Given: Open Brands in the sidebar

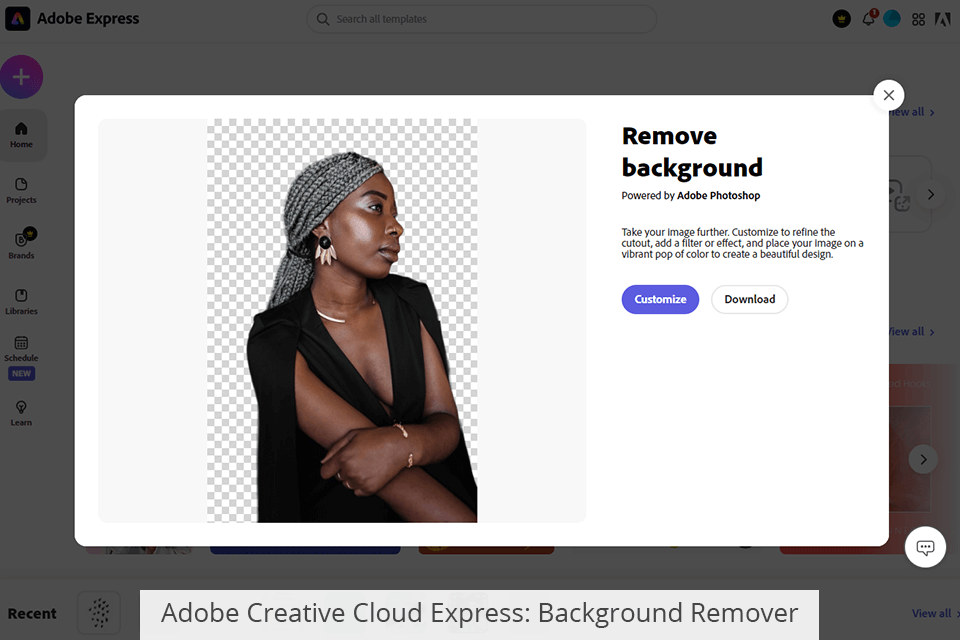Looking at the screenshot, I should pyautogui.click(x=21, y=244).
